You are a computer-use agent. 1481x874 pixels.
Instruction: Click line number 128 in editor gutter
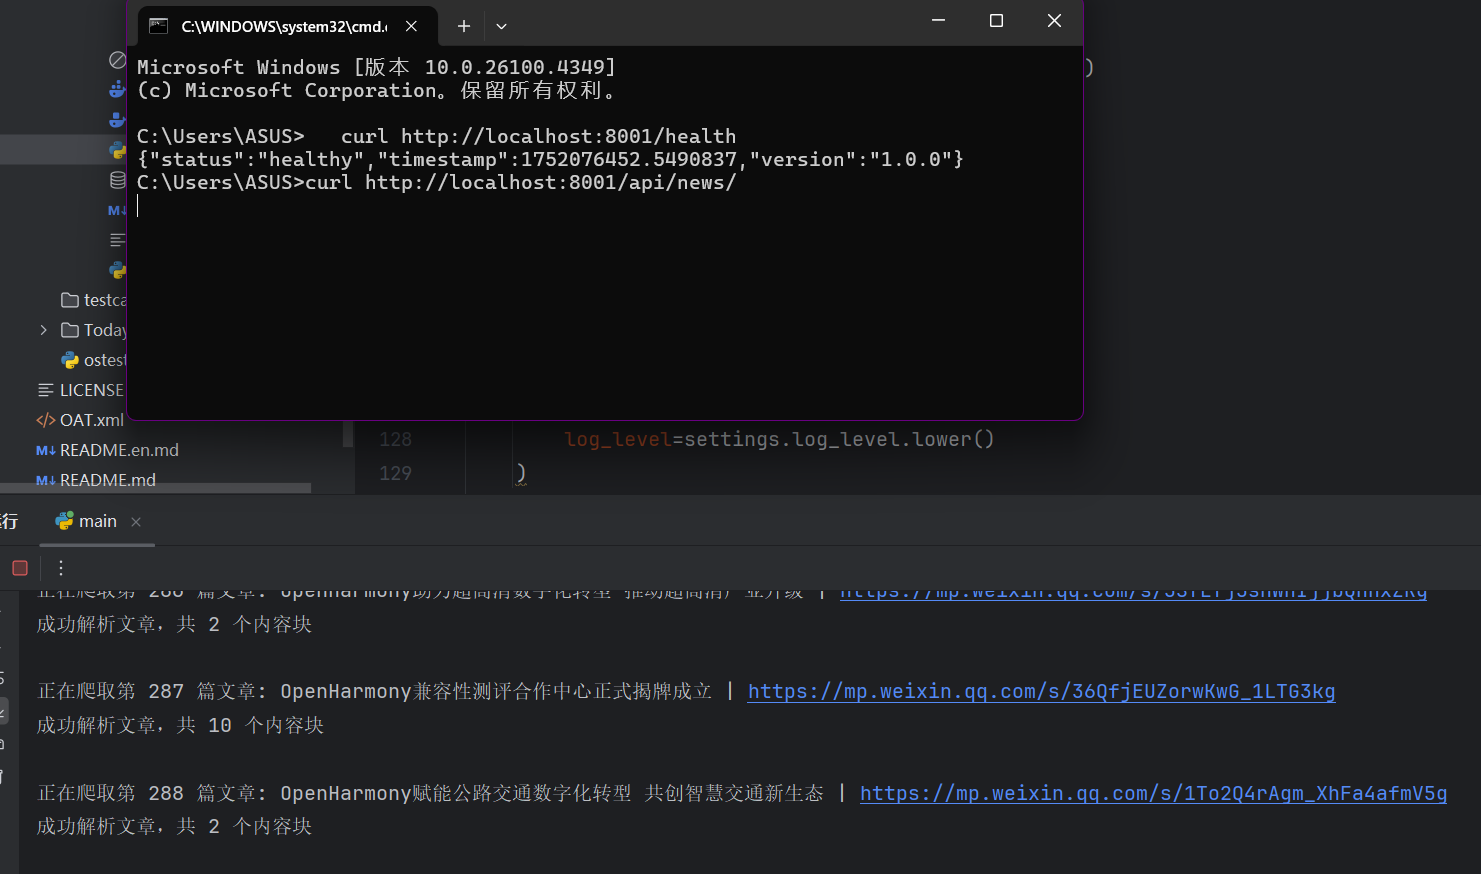(x=395, y=439)
